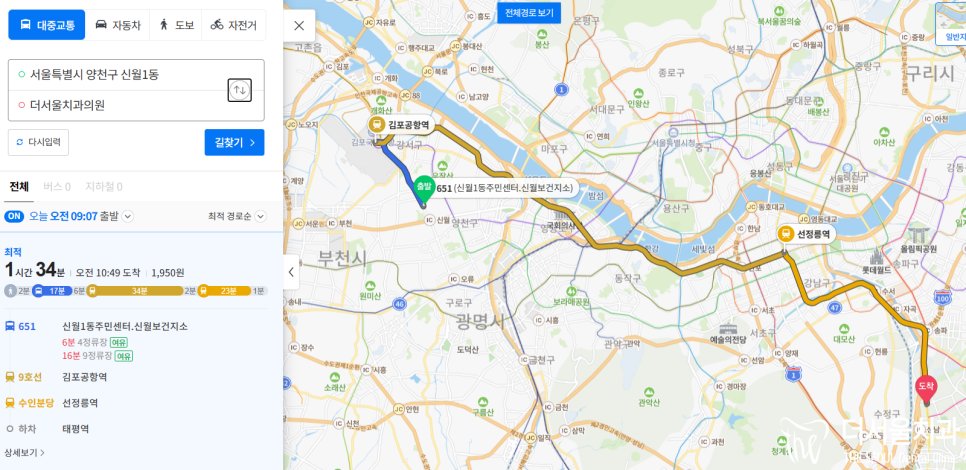Switch to 자전거 bicycle mode tab
The width and height of the screenshot is (966, 470).
(234, 25)
